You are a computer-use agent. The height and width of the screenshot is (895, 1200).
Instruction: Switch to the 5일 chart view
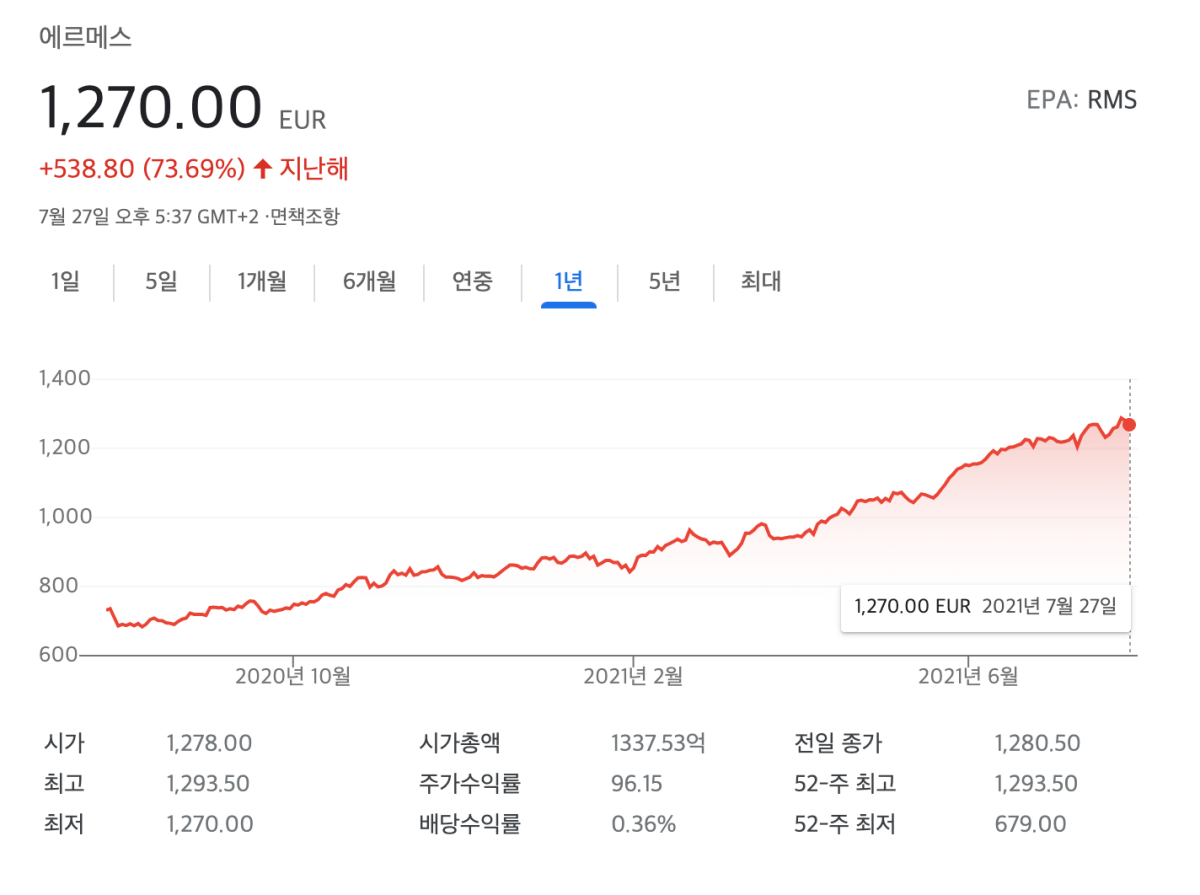160,282
